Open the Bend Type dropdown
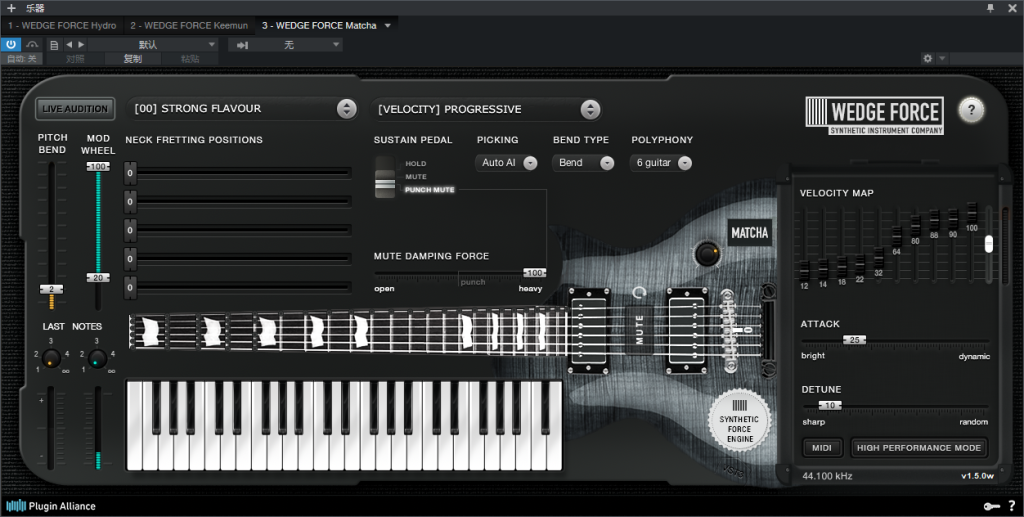Image resolution: width=1024 pixels, height=517 pixels. [583, 163]
